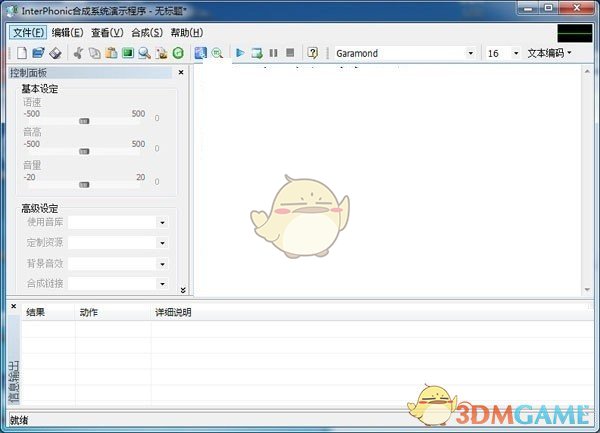Open a file with the blue folder icon

coord(38,53)
